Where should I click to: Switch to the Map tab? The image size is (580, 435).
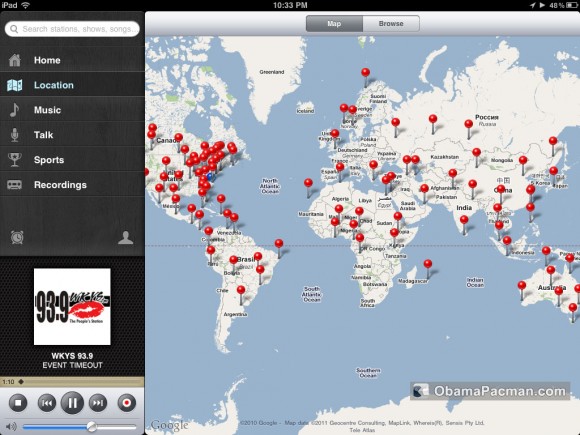click(334, 24)
